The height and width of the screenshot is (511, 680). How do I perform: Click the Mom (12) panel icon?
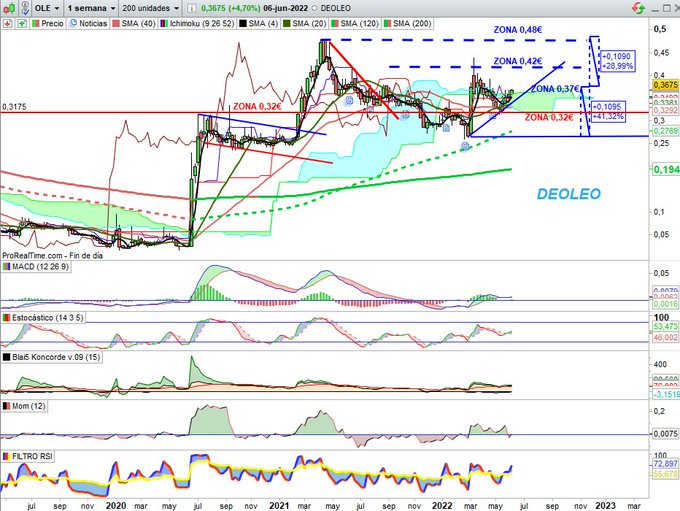7,406
